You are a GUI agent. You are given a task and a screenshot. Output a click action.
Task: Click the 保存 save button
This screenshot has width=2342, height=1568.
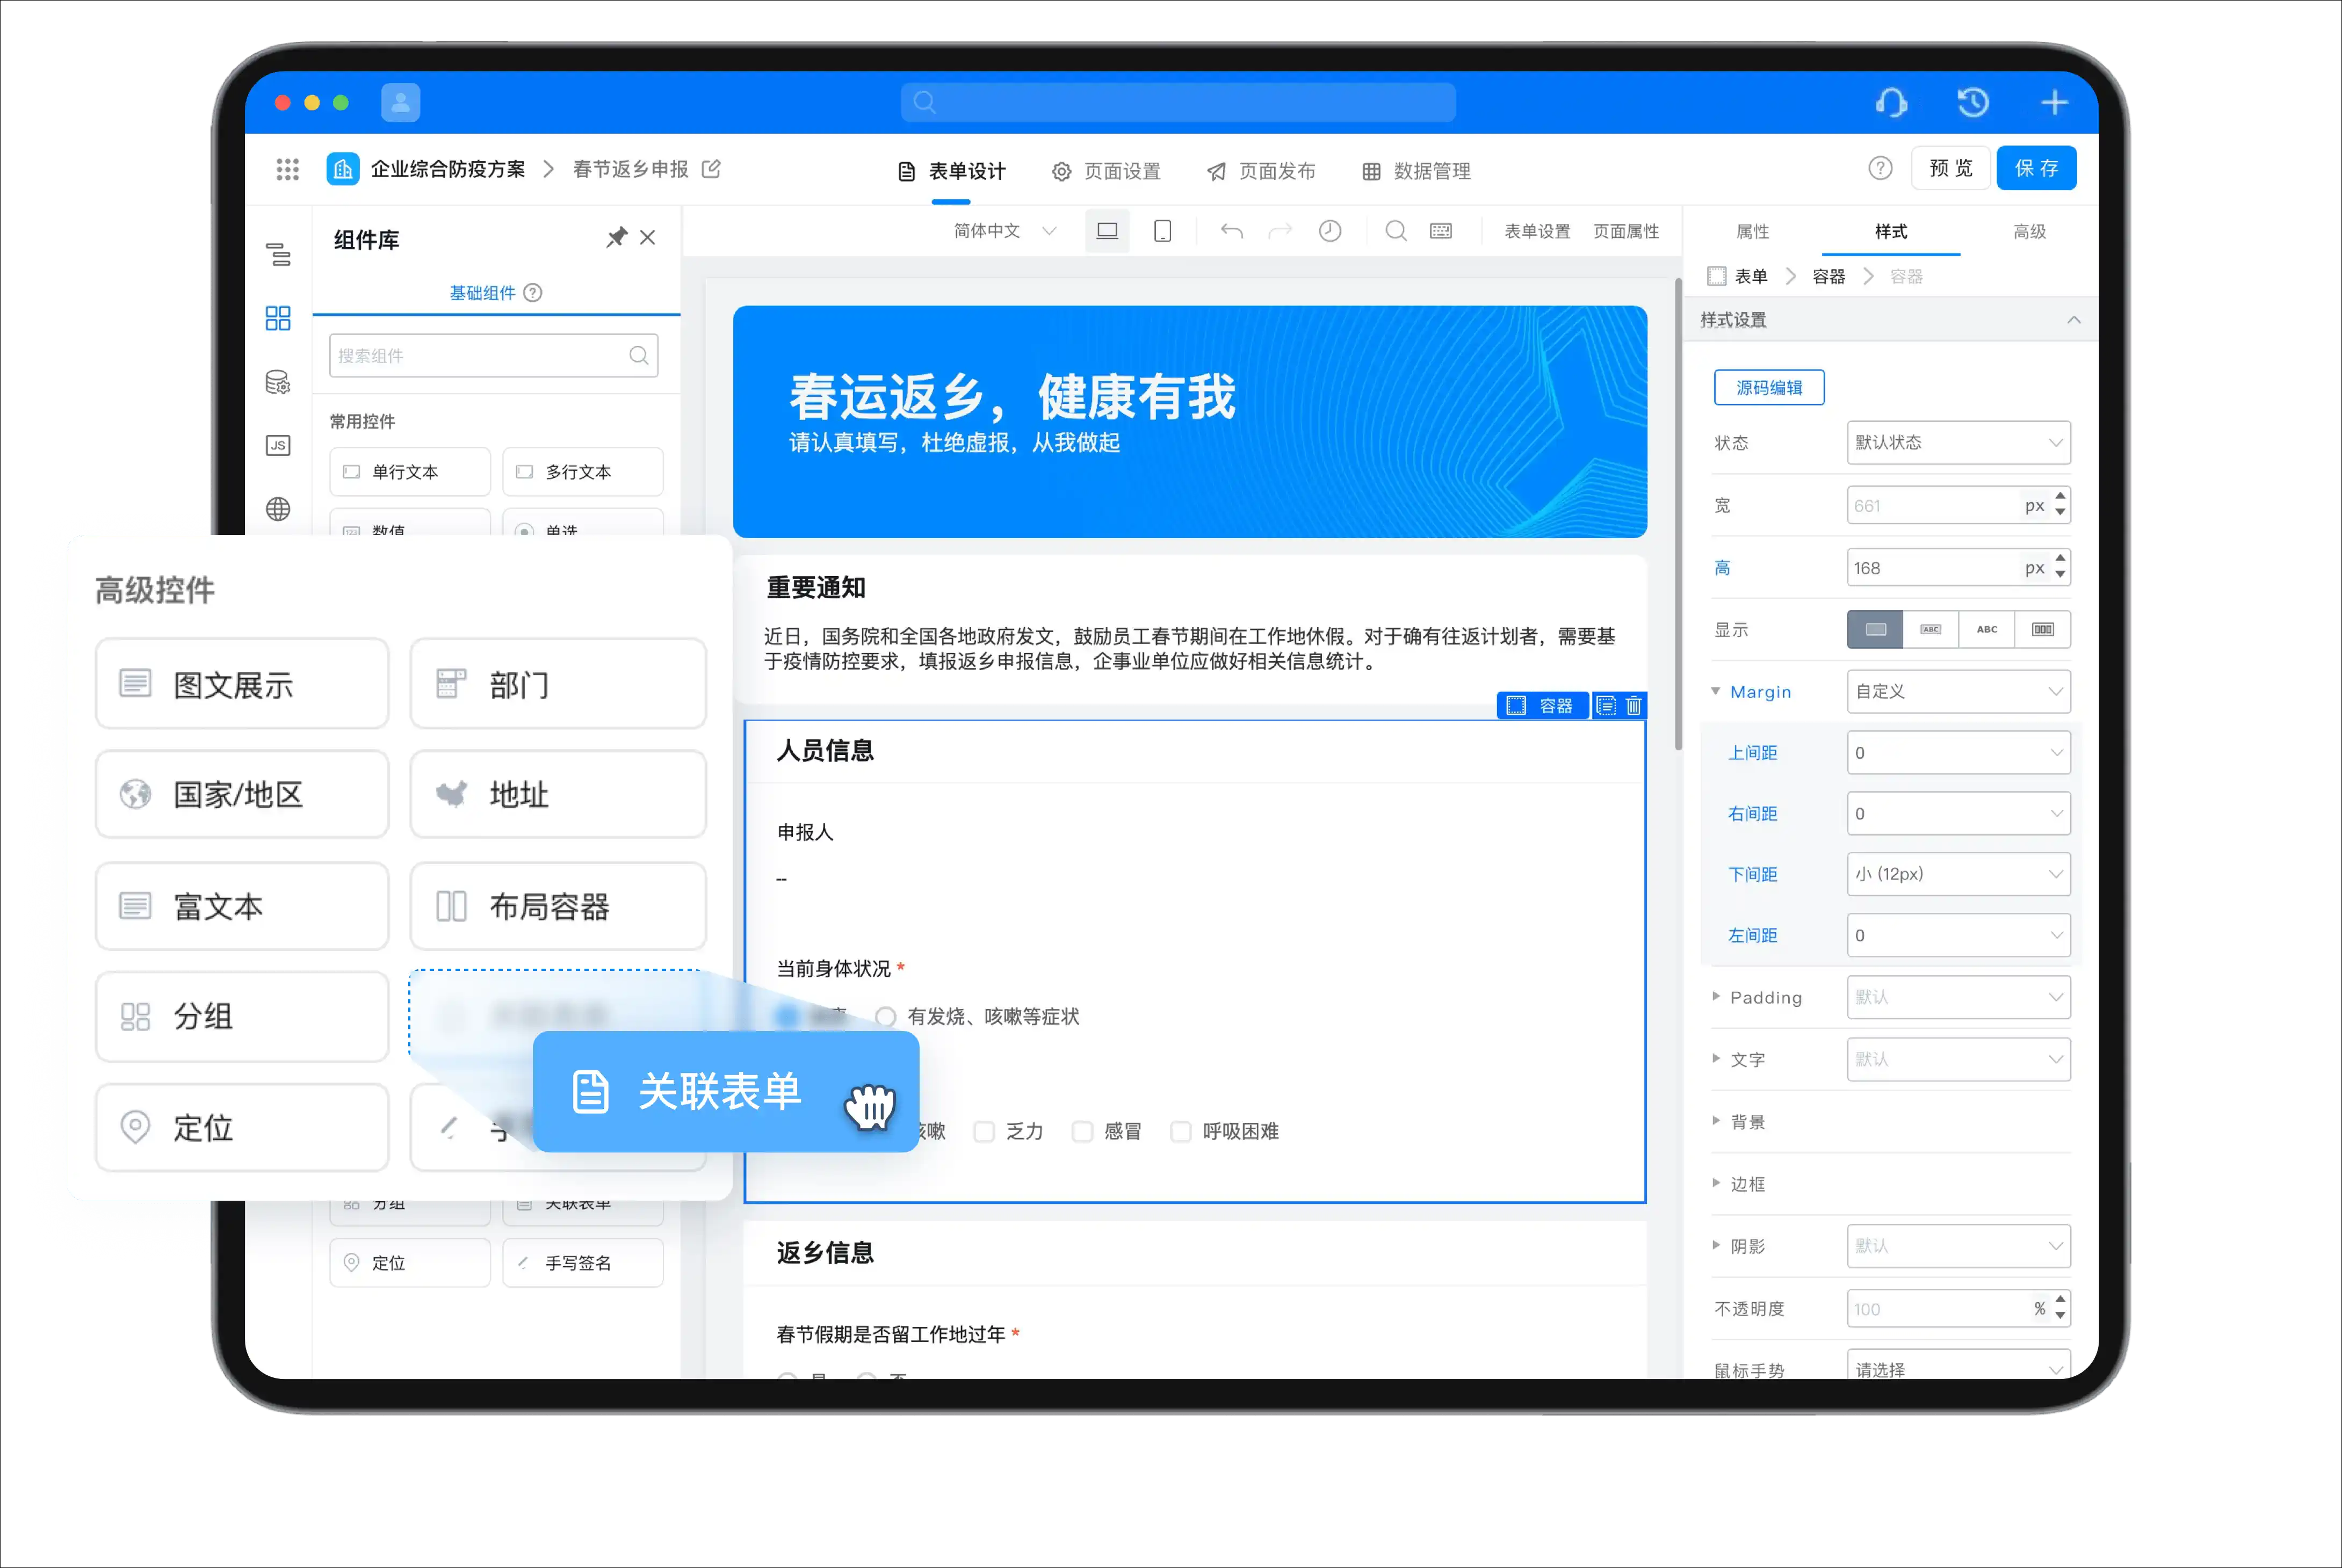(x=2036, y=168)
